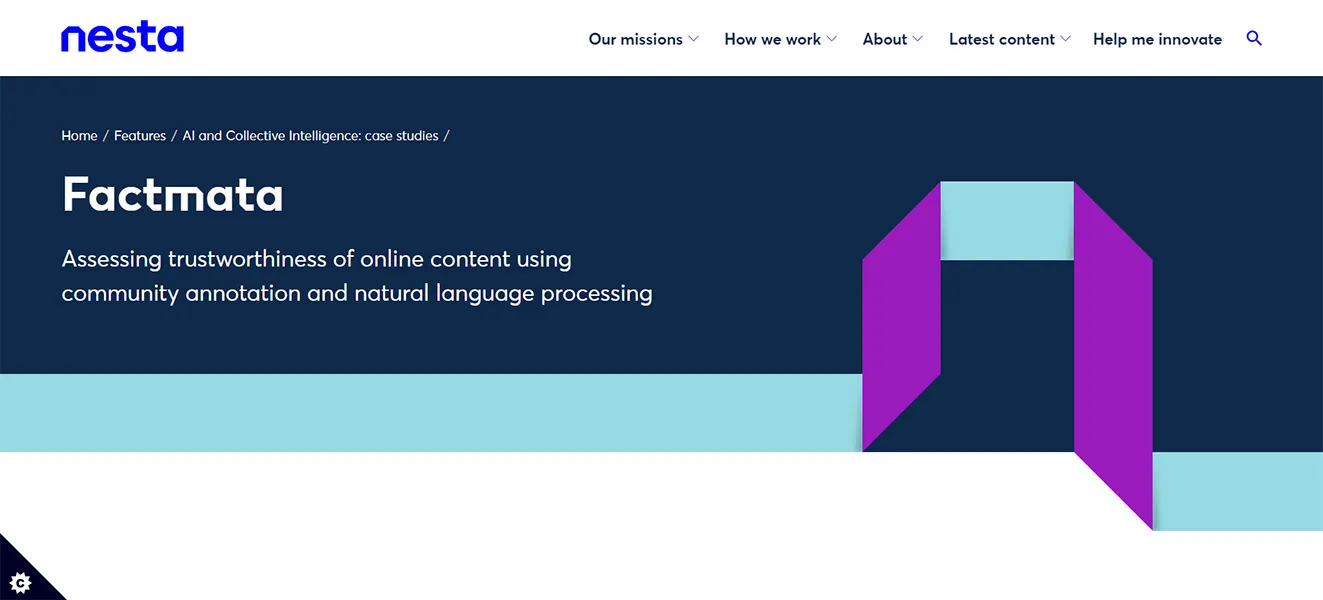
Task: Open the search magnifier icon
Action: pyautogui.click(x=1254, y=39)
